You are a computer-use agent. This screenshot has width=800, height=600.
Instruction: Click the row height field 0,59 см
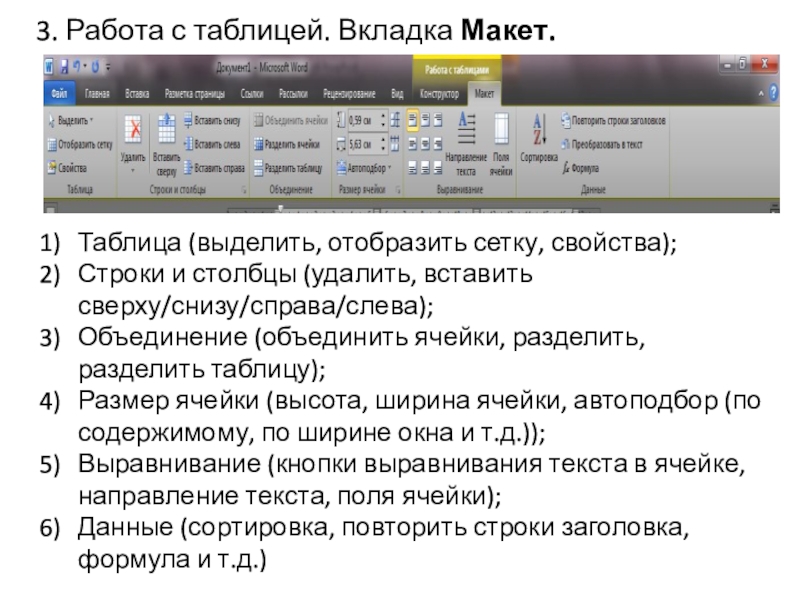(363, 120)
